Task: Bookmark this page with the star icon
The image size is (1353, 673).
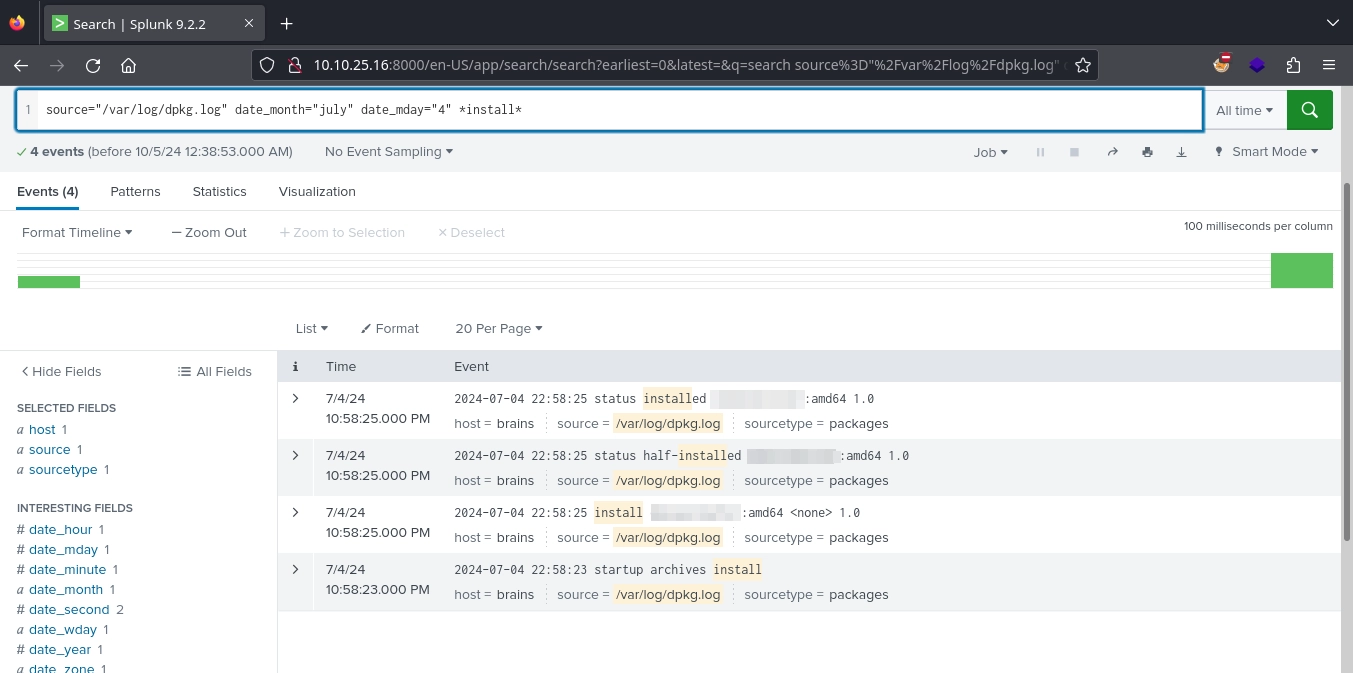Action: pyautogui.click(x=1082, y=65)
